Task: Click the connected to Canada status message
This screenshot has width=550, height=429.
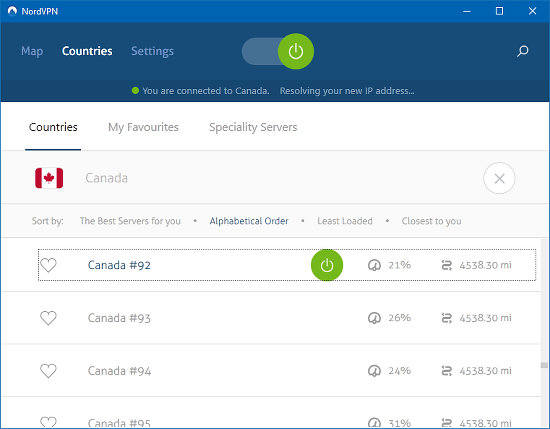Action: tap(206, 91)
